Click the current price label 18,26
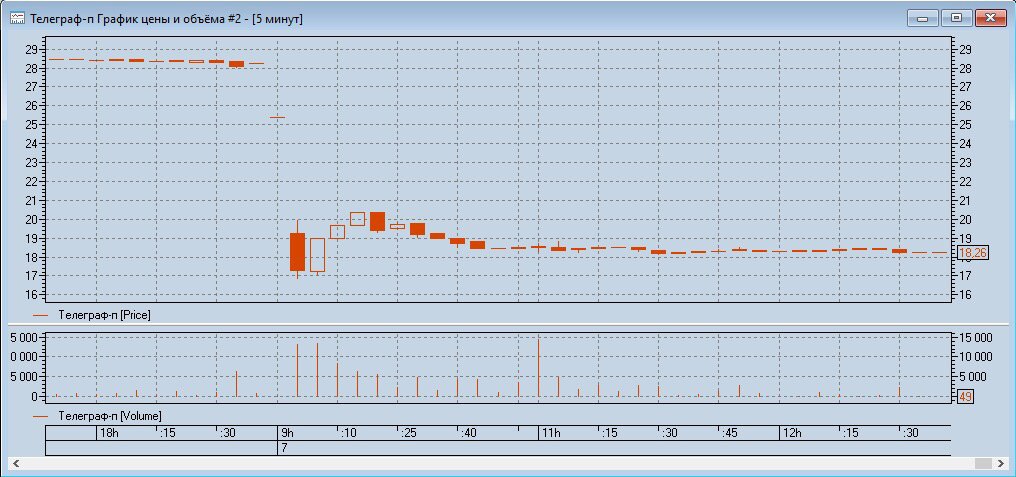This screenshot has width=1016, height=477. pyautogui.click(x=973, y=253)
